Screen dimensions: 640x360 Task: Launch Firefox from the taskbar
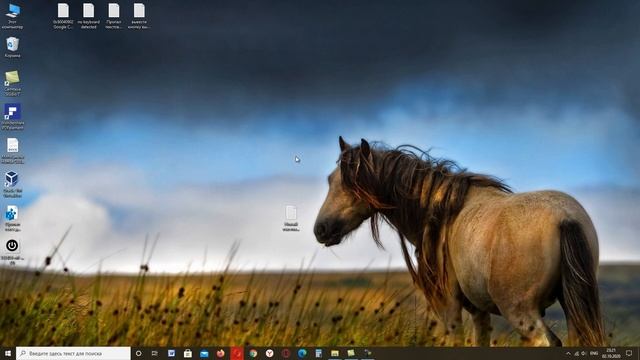[x=220, y=353]
